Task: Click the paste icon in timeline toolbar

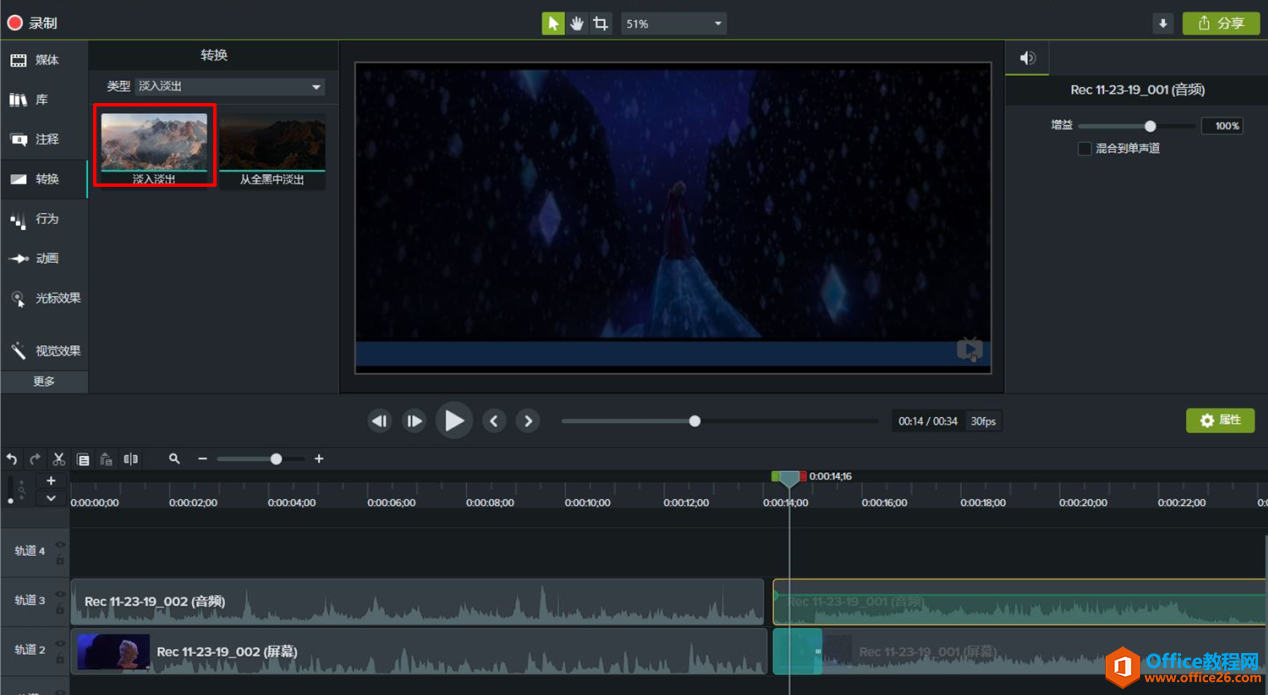Action: [x=106, y=459]
